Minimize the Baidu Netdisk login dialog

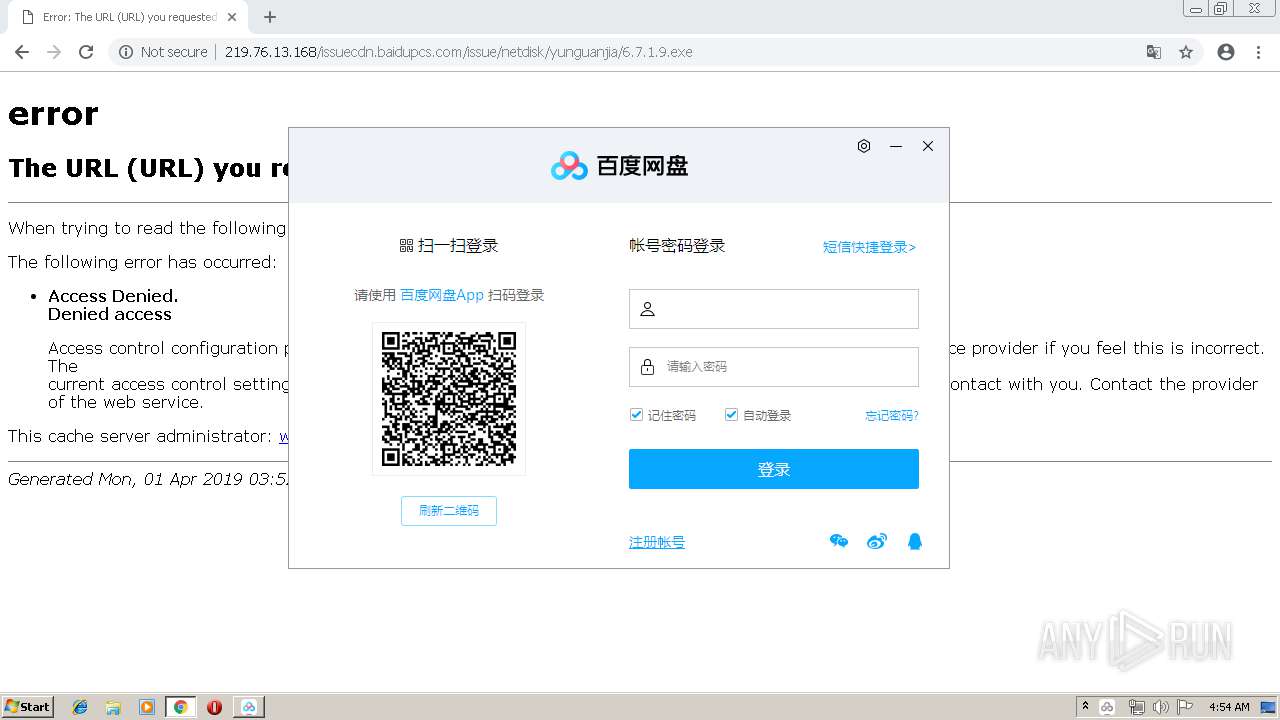pos(896,146)
